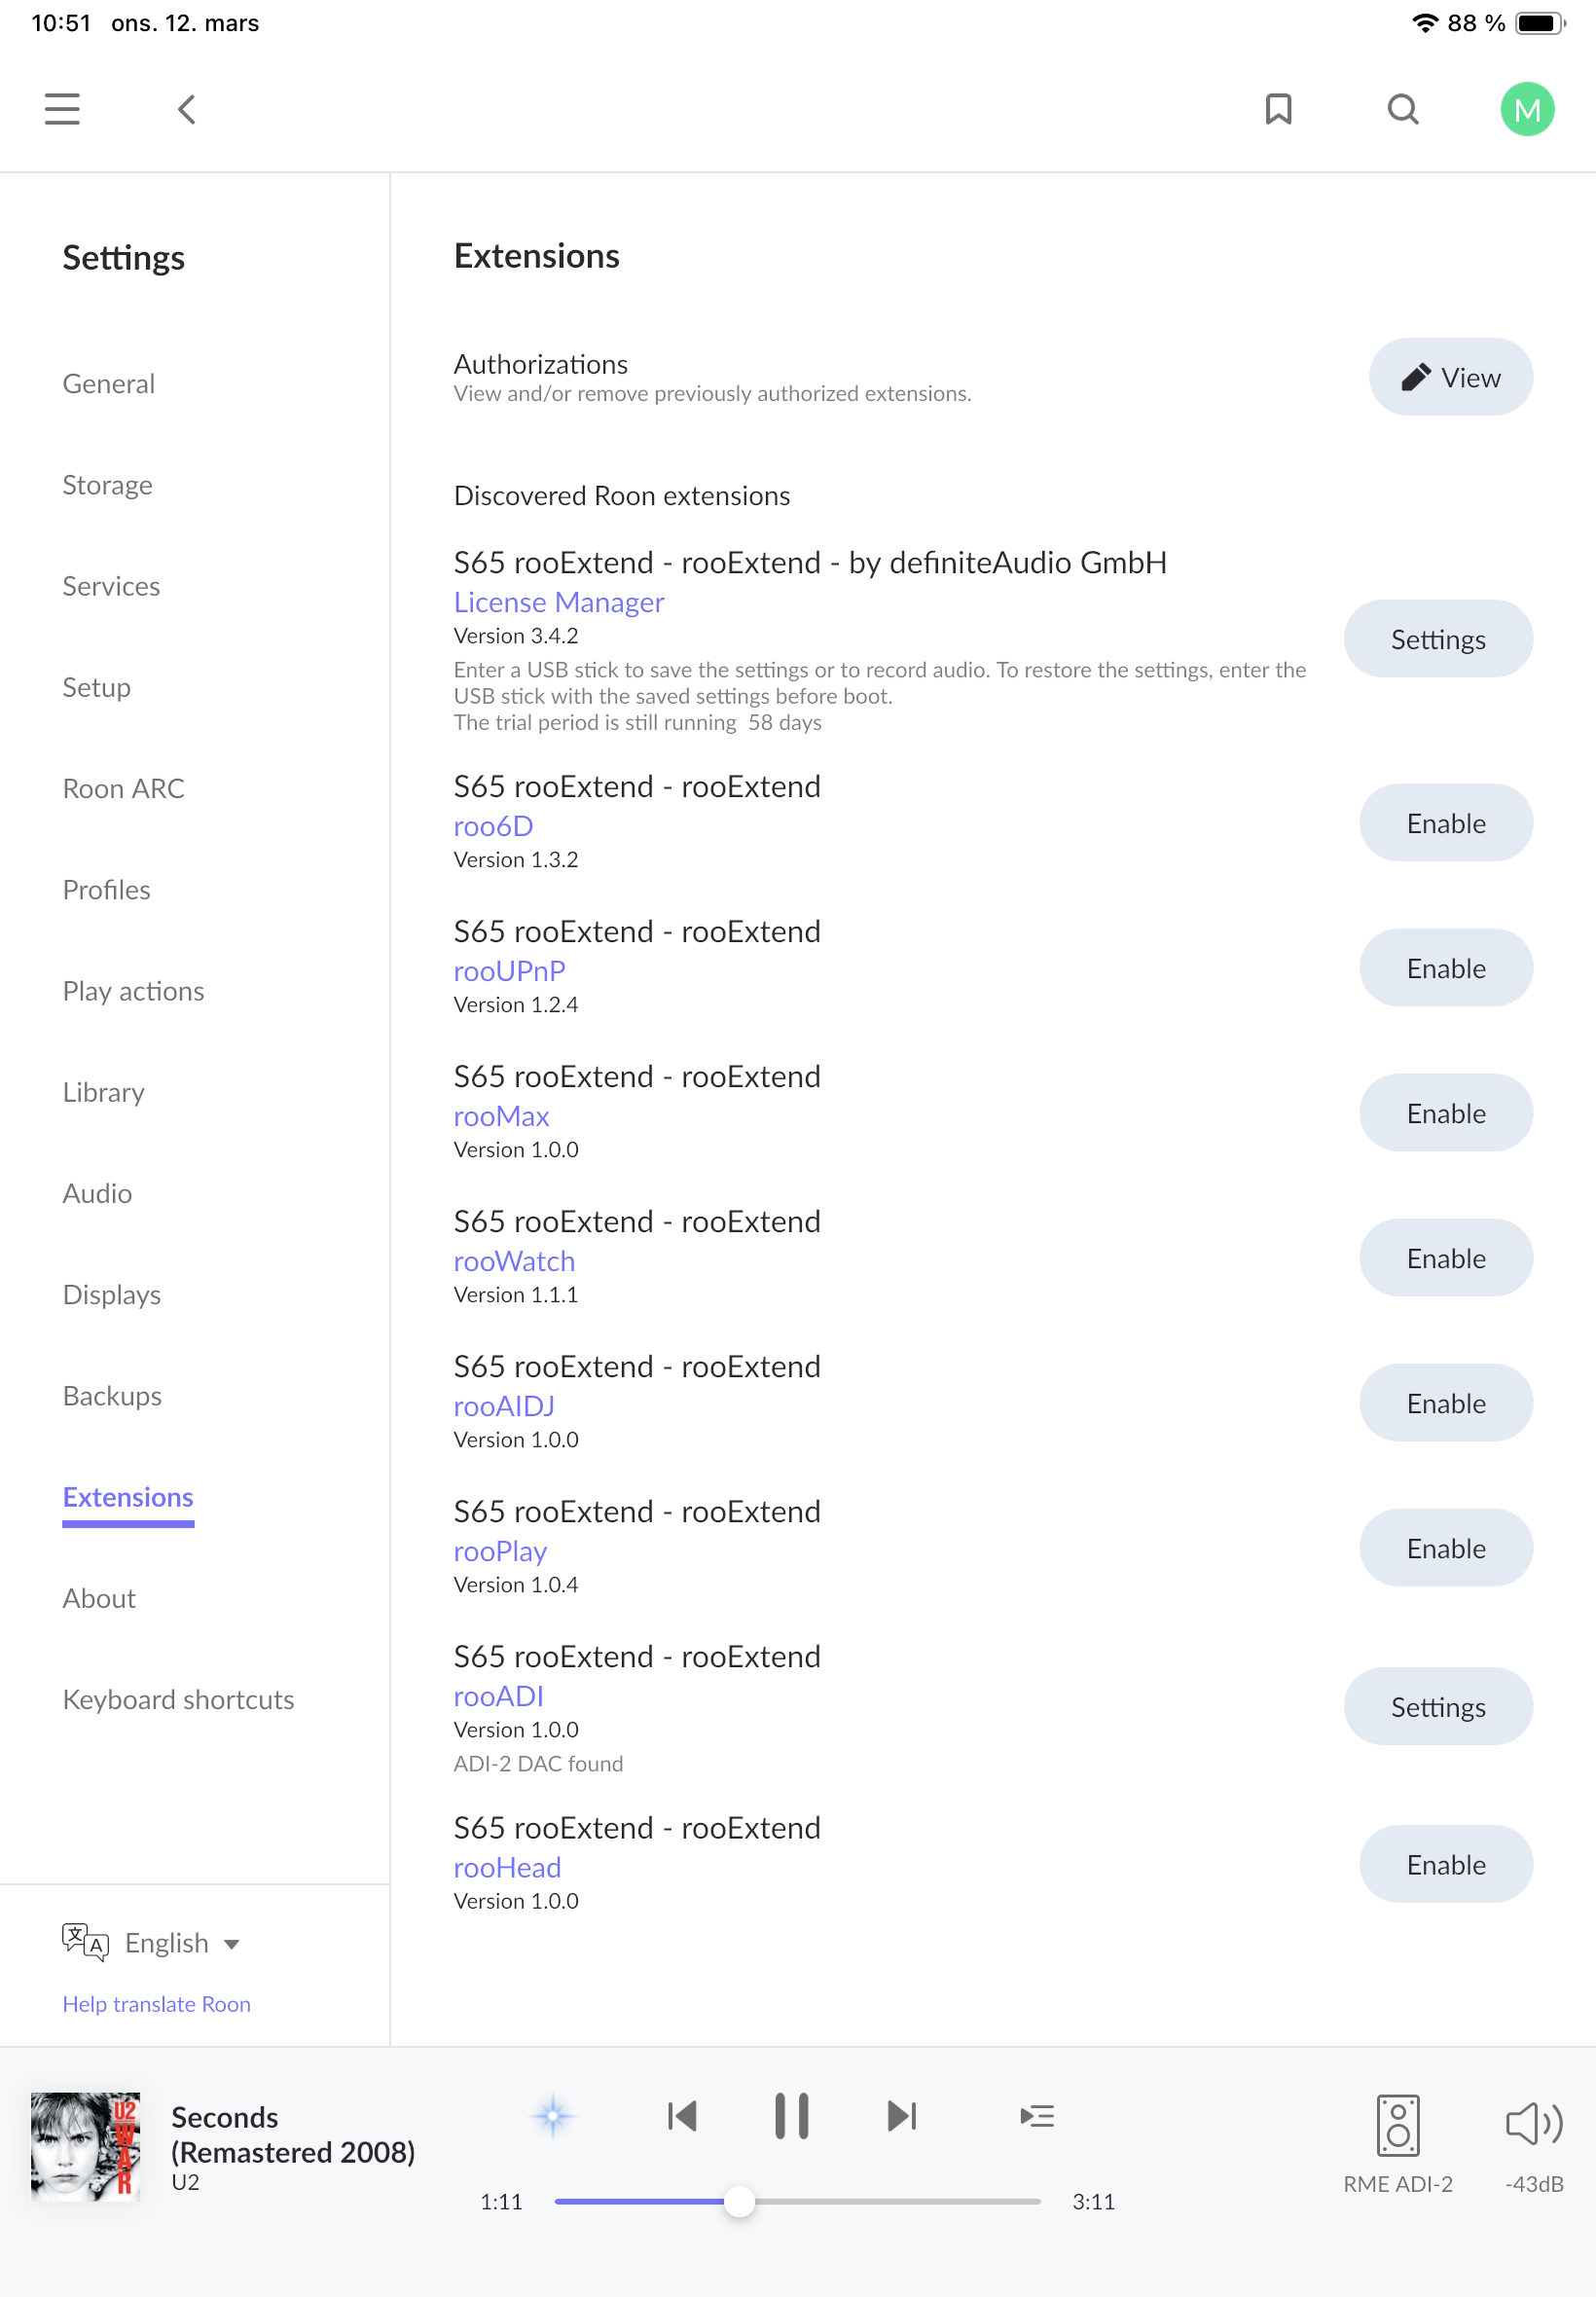Image resolution: width=1596 pixels, height=2297 pixels.
Task: Click the track progress slider handle
Action: point(739,2202)
